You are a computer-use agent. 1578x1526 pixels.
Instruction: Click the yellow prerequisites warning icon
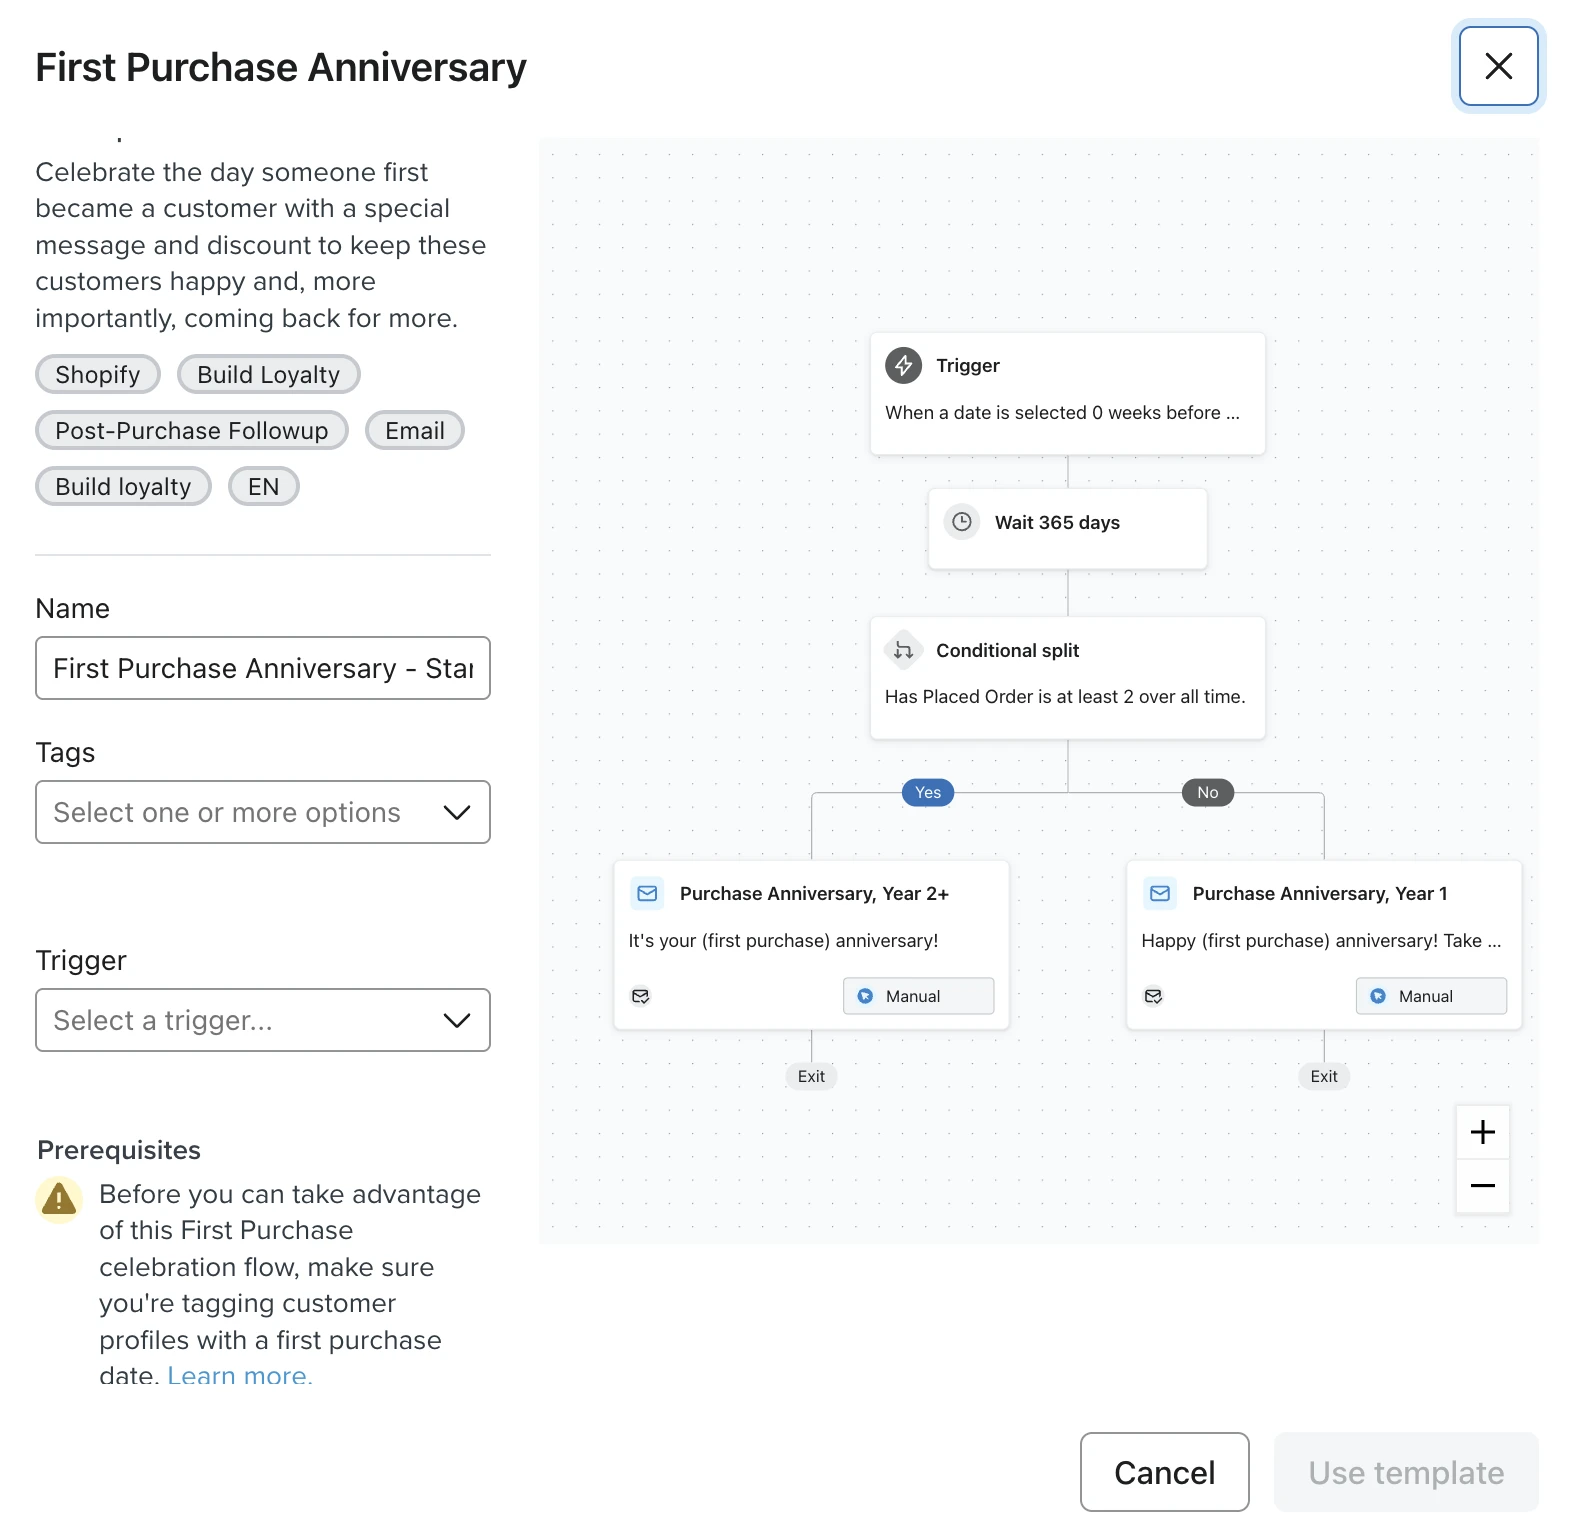(x=59, y=1198)
